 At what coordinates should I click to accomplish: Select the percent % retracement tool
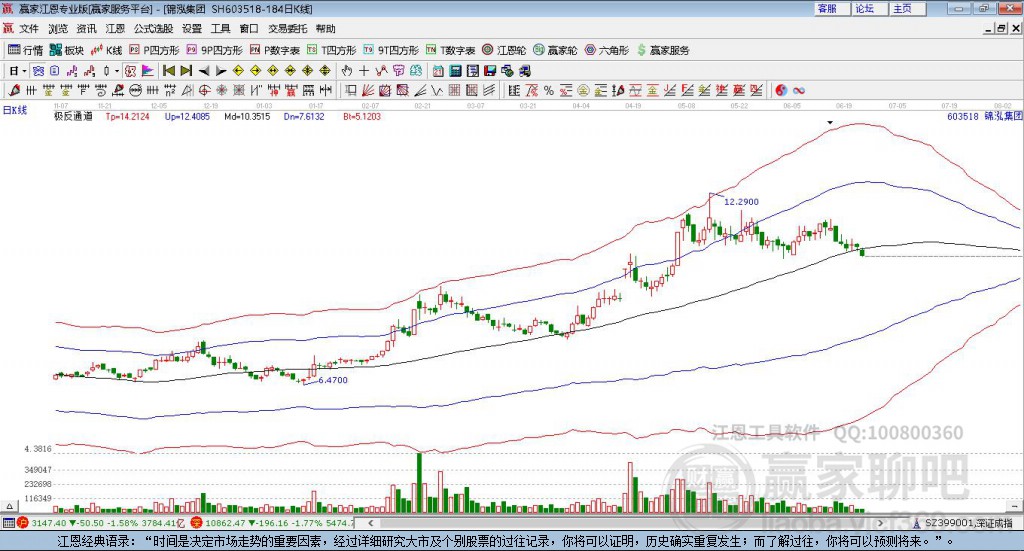coord(549,91)
